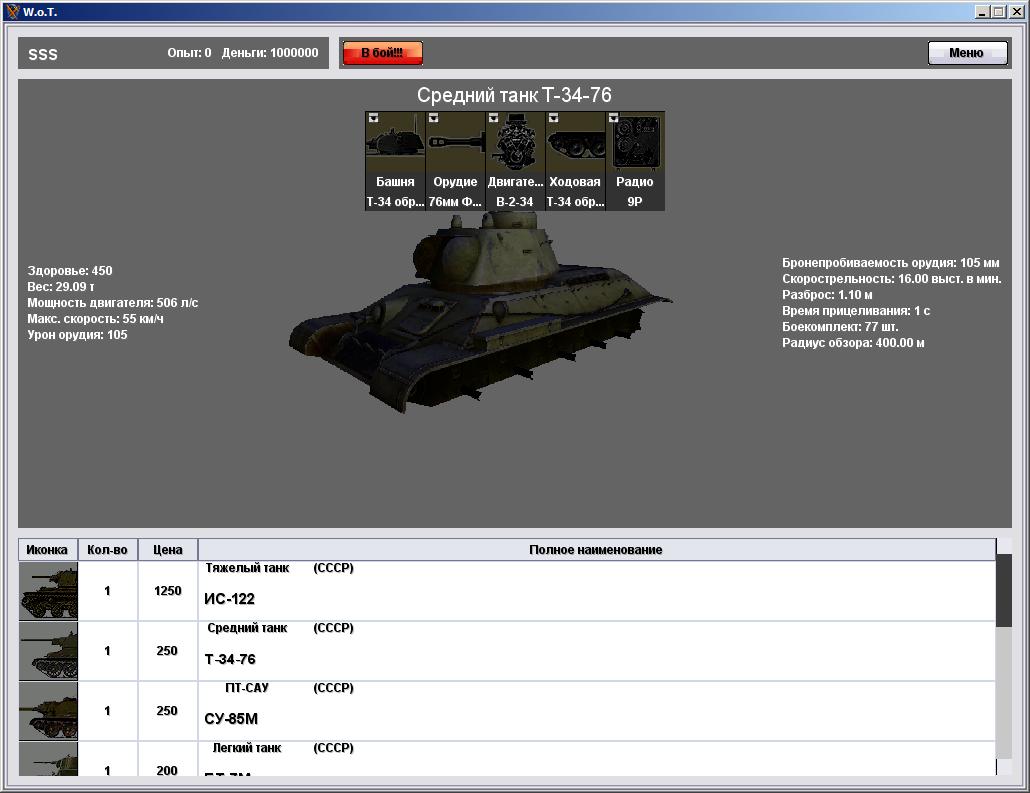Click the СУ-85М price cell 250
This screenshot has height=793, width=1030.
168,710
